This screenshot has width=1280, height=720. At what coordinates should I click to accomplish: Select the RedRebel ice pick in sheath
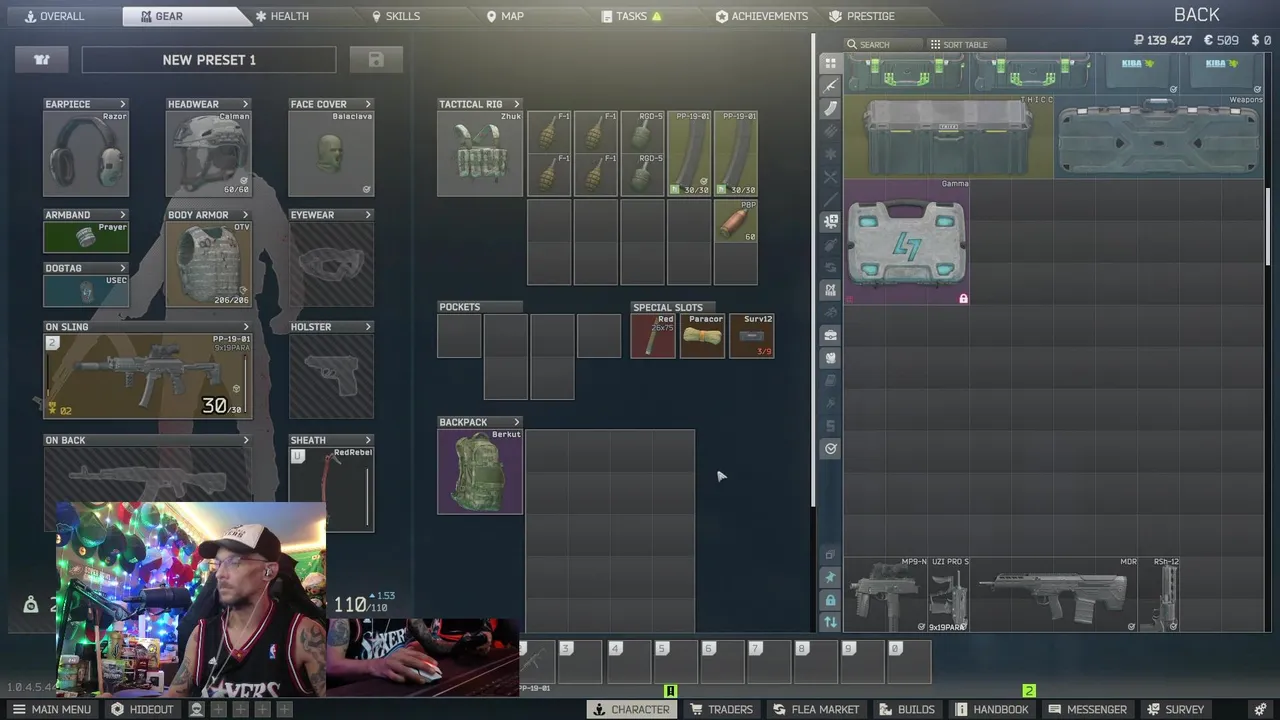coord(331,489)
